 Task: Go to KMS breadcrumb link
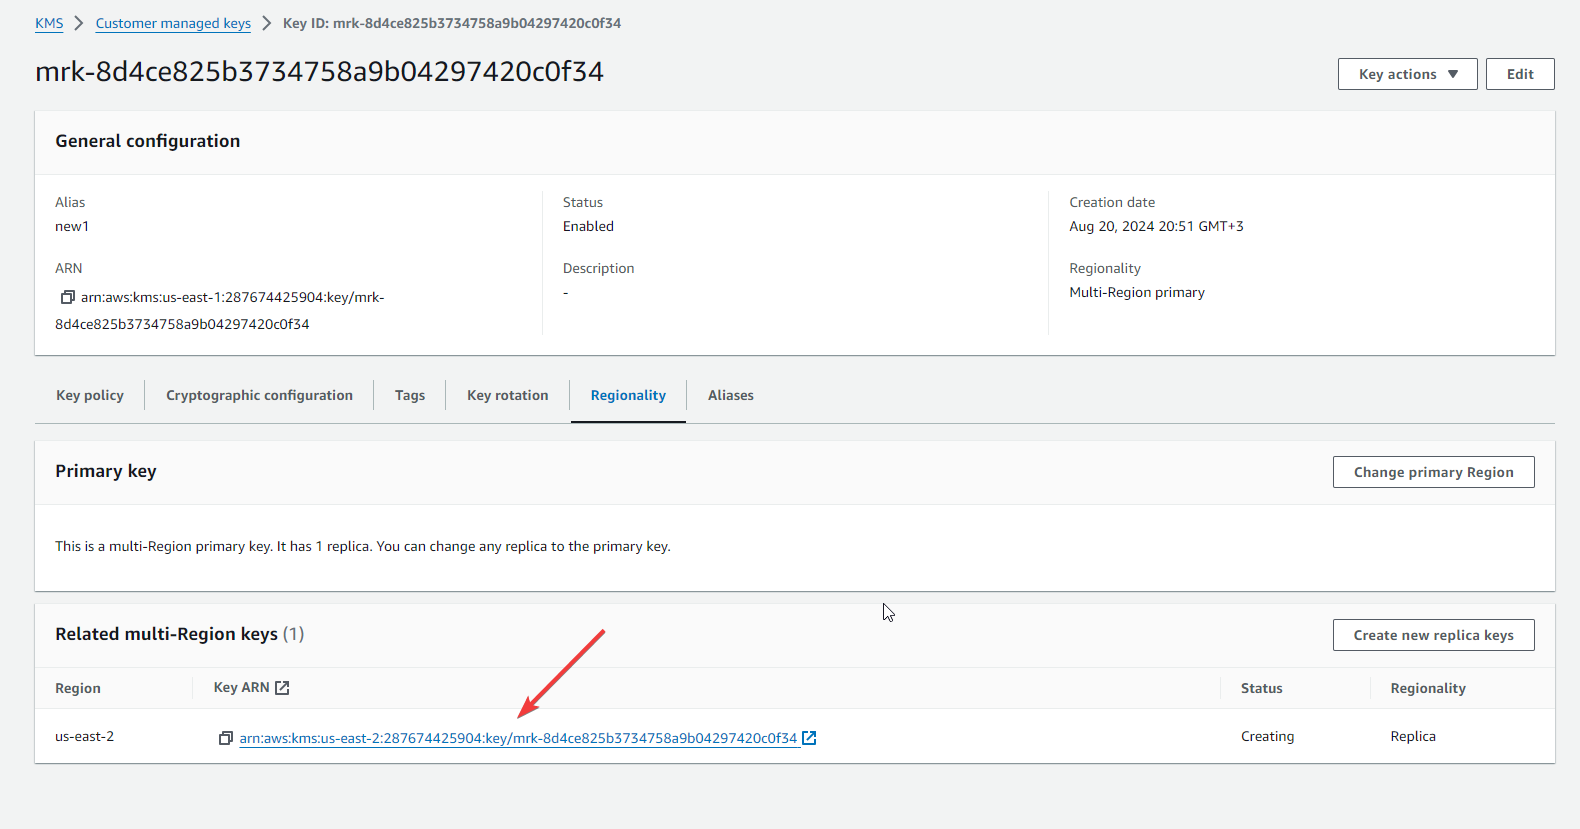49,23
